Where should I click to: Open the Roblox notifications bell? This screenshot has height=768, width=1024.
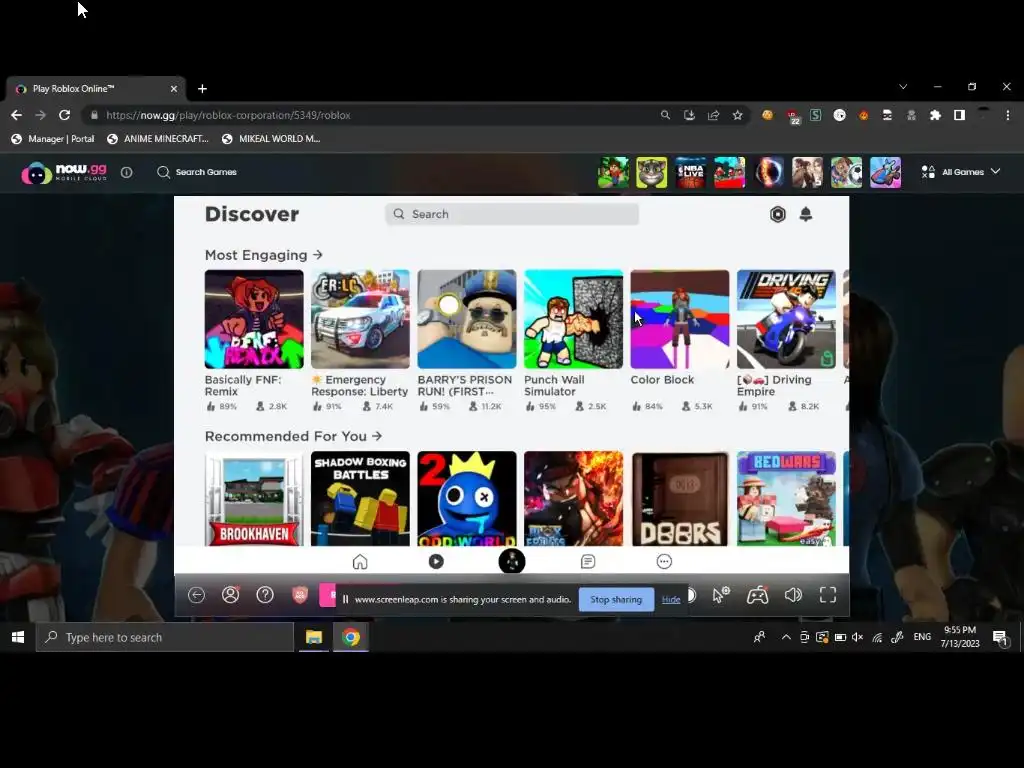pyautogui.click(x=806, y=214)
